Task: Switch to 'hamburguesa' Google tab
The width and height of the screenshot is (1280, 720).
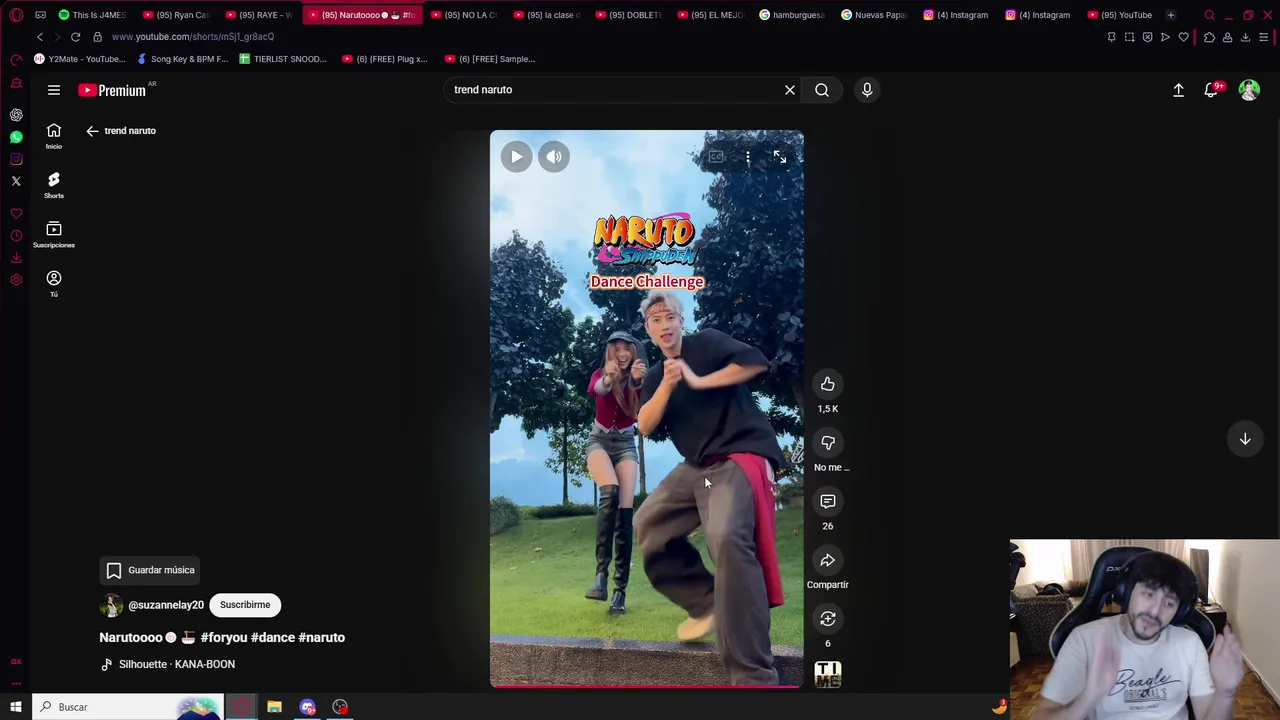Action: click(792, 15)
